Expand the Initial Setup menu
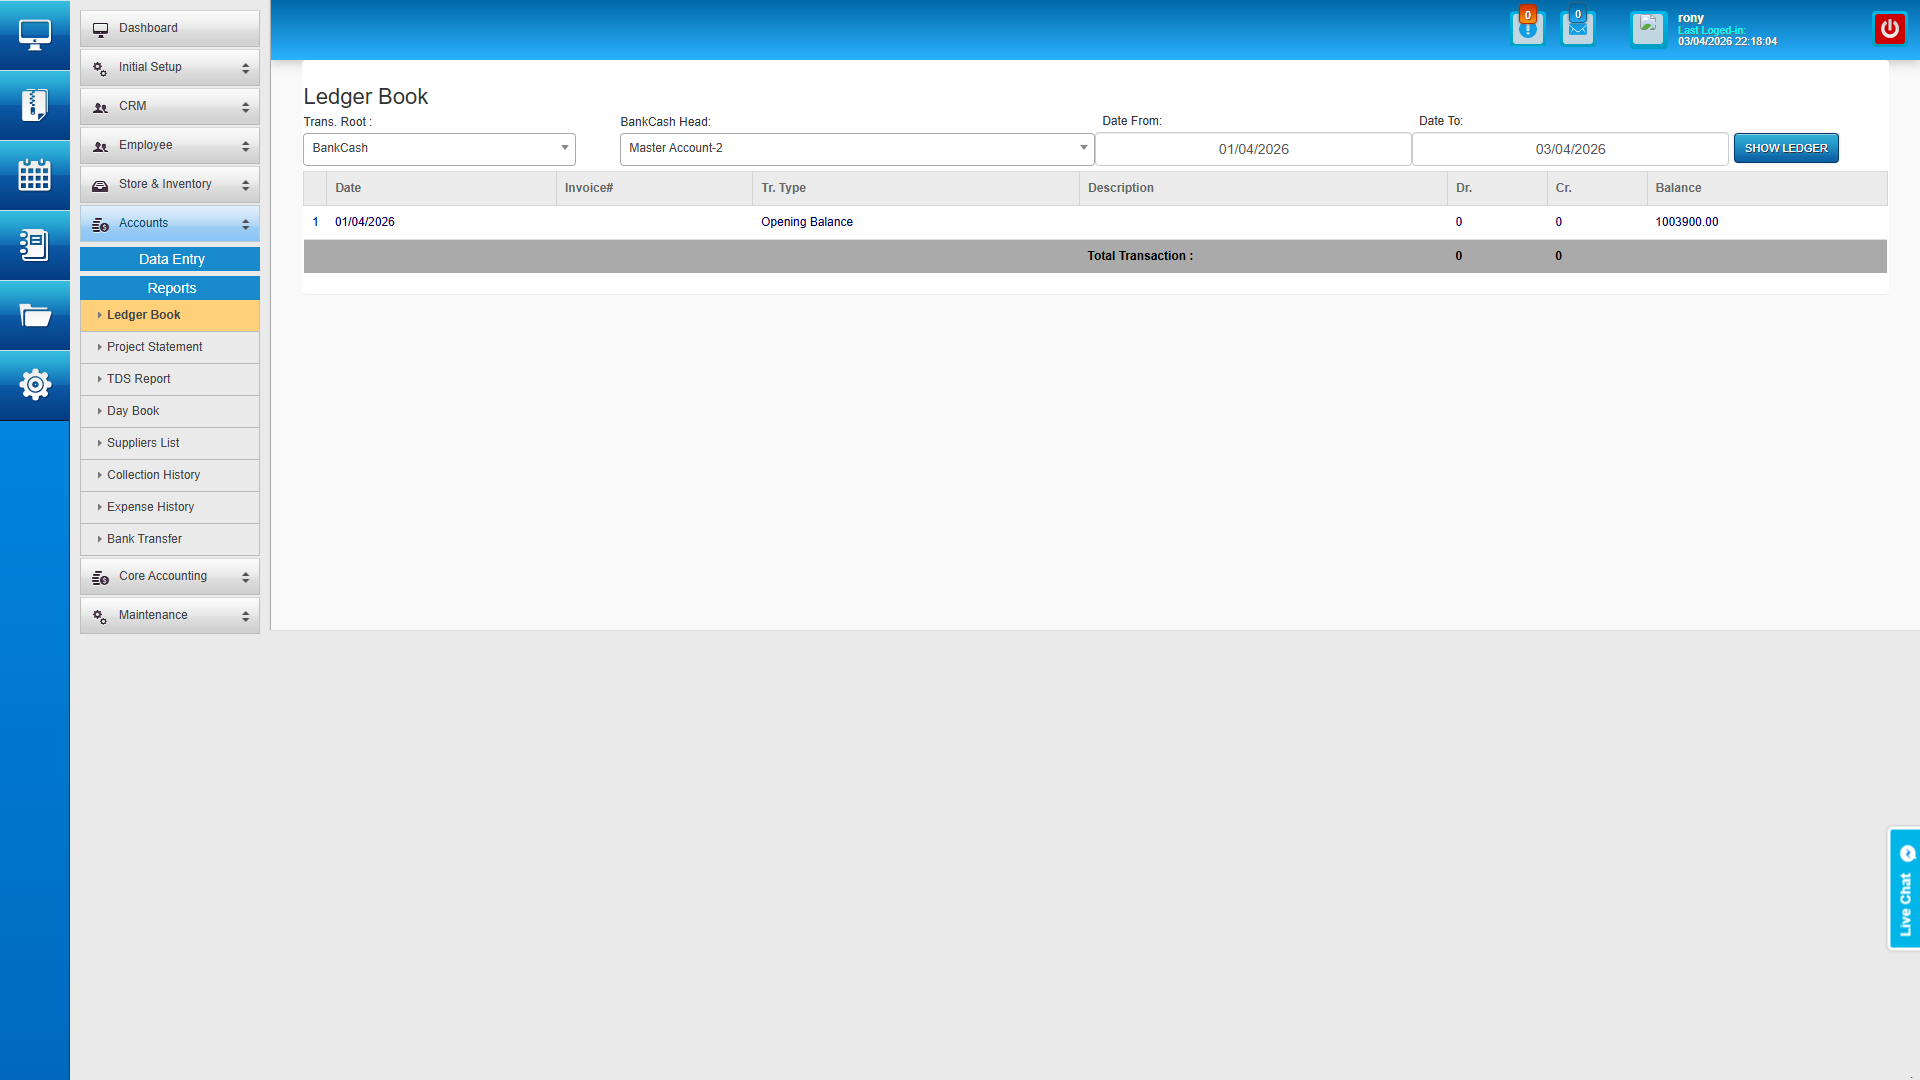The image size is (1920, 1080). pyautogui.click(x=170, y=67)
